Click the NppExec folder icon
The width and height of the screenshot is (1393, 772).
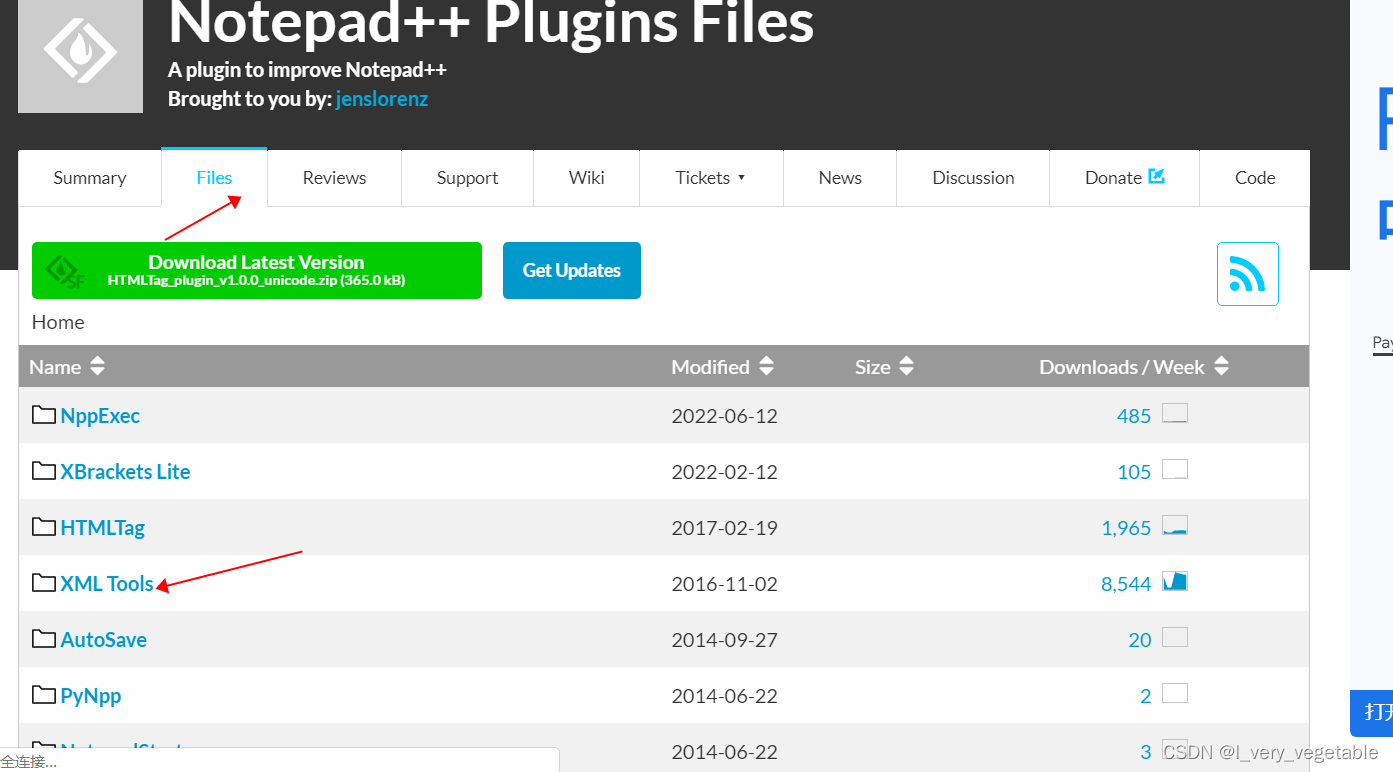43,415
